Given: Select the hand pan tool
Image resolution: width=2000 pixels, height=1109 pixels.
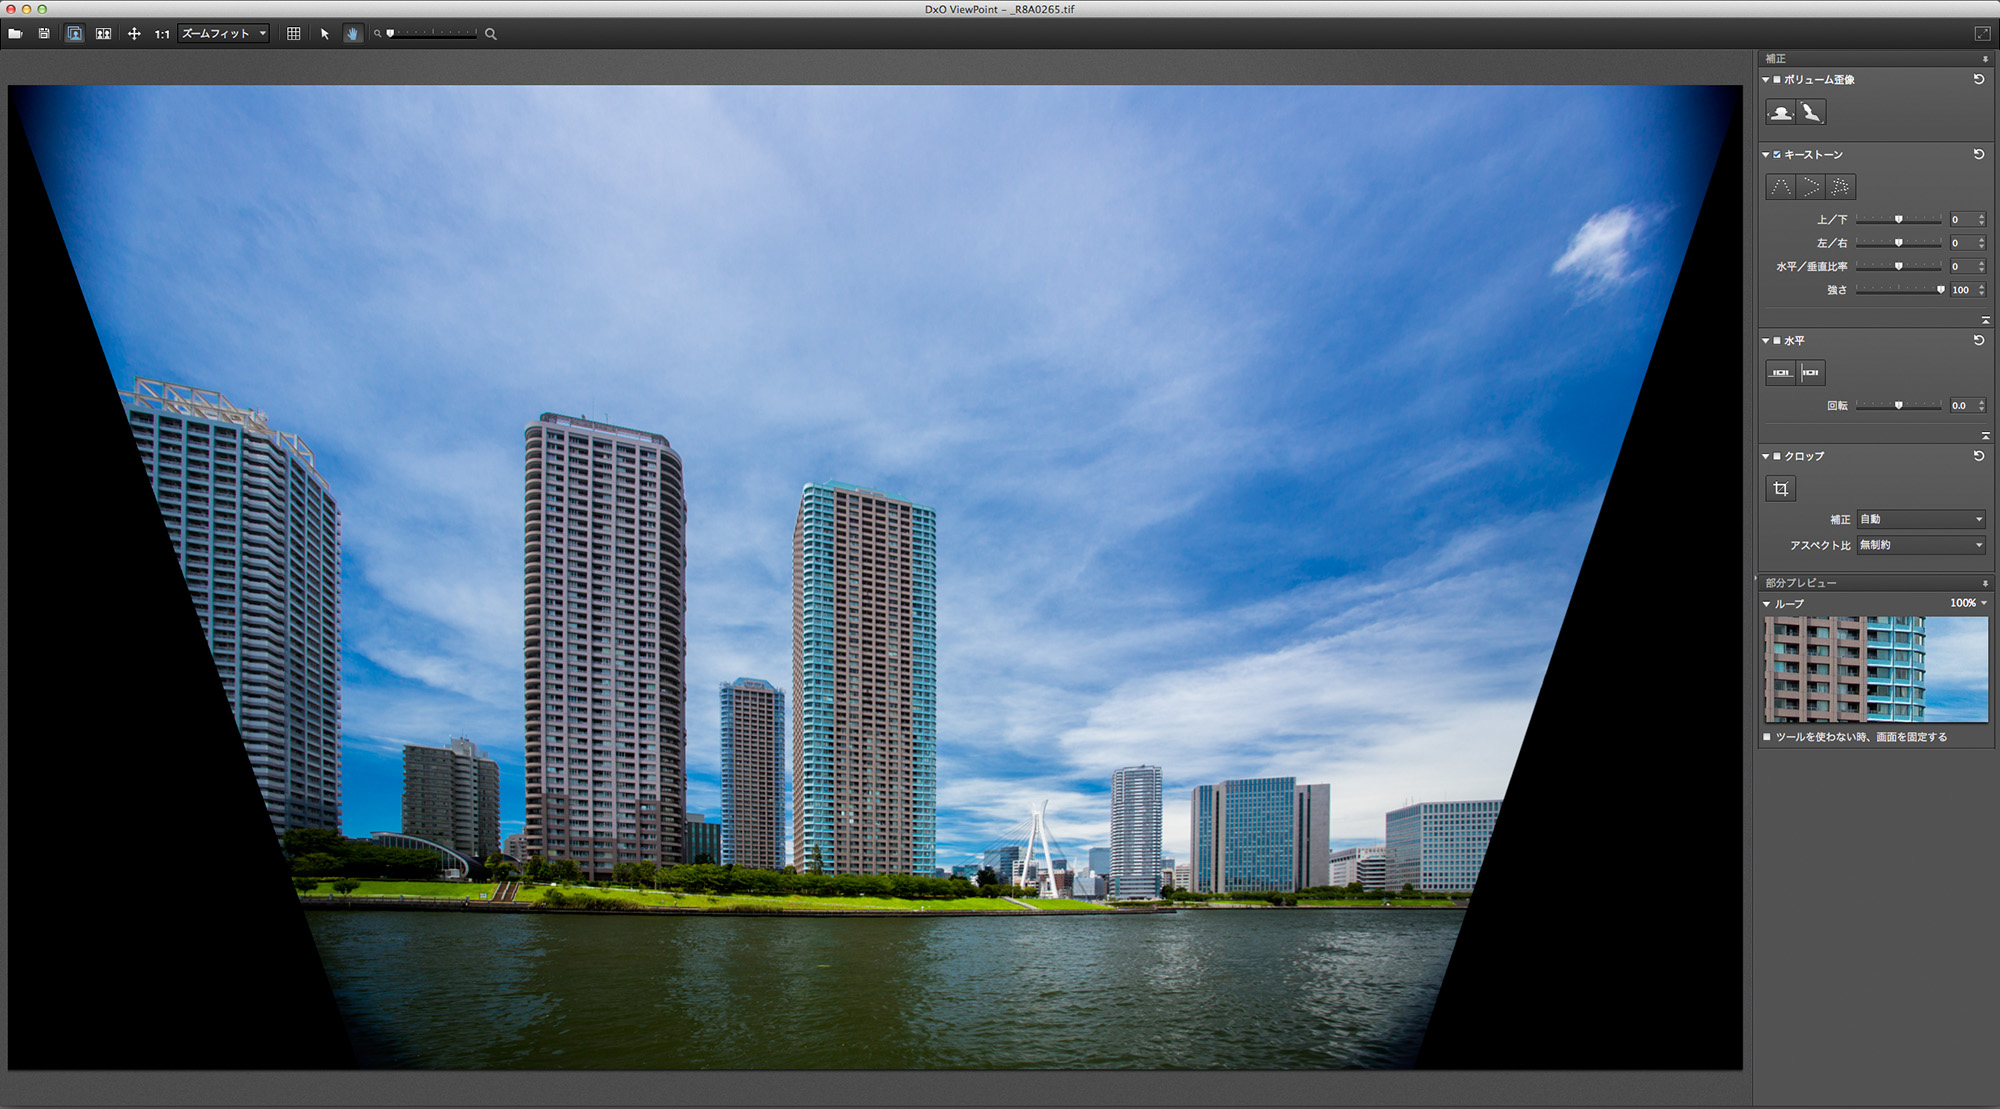Looking at the screenshot, I should (352, 33).
